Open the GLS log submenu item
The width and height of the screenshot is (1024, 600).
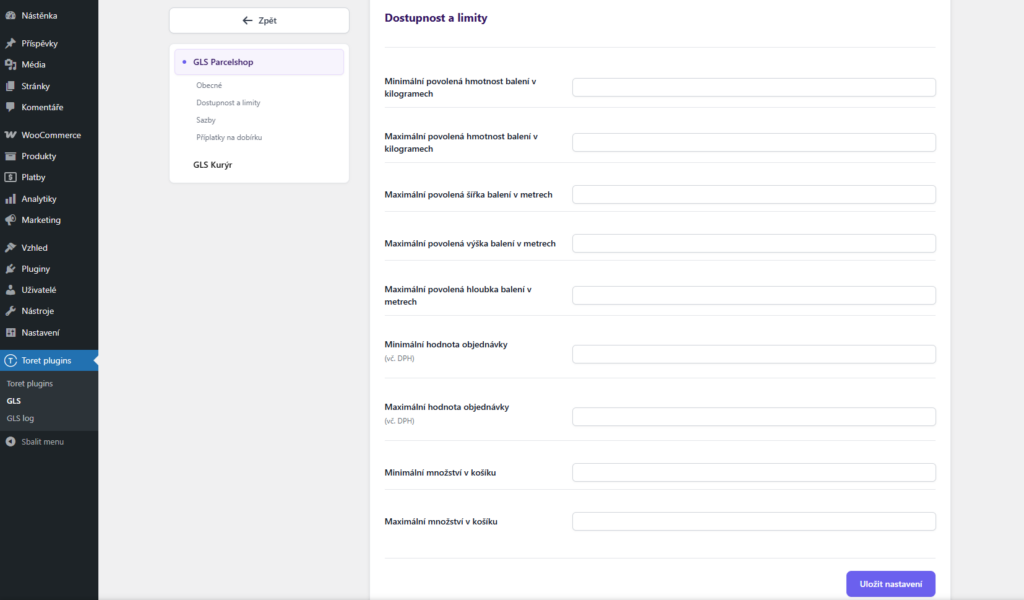point(20,418)
